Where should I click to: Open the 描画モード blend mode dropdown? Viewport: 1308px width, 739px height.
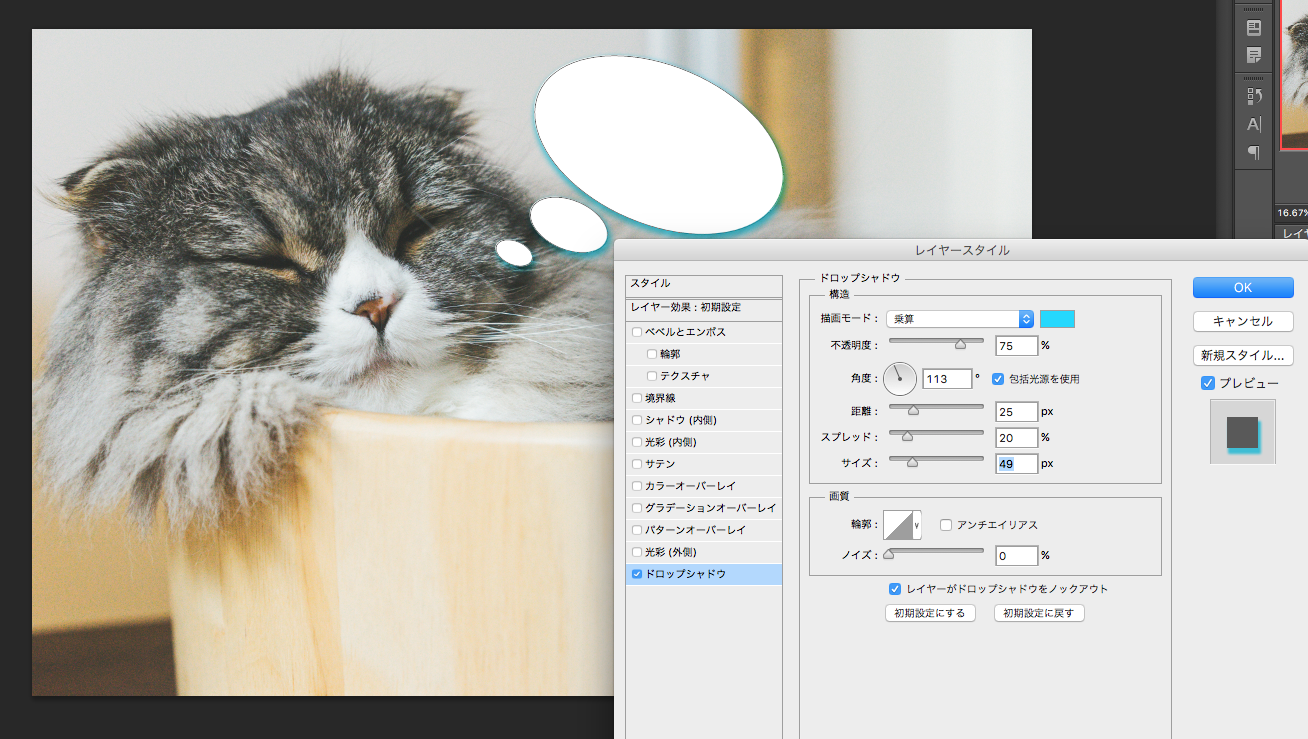[x=959, y=319]
